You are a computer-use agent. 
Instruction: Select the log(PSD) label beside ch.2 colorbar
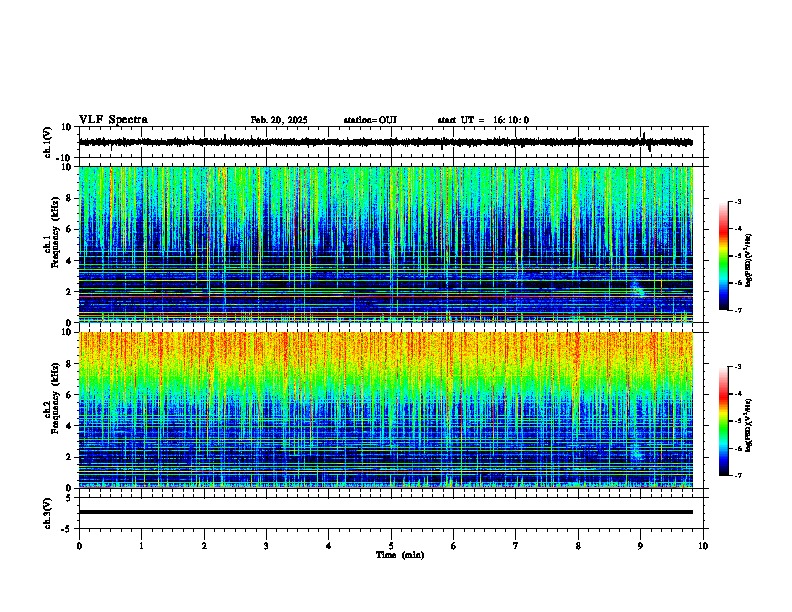(x=749, y=425)
